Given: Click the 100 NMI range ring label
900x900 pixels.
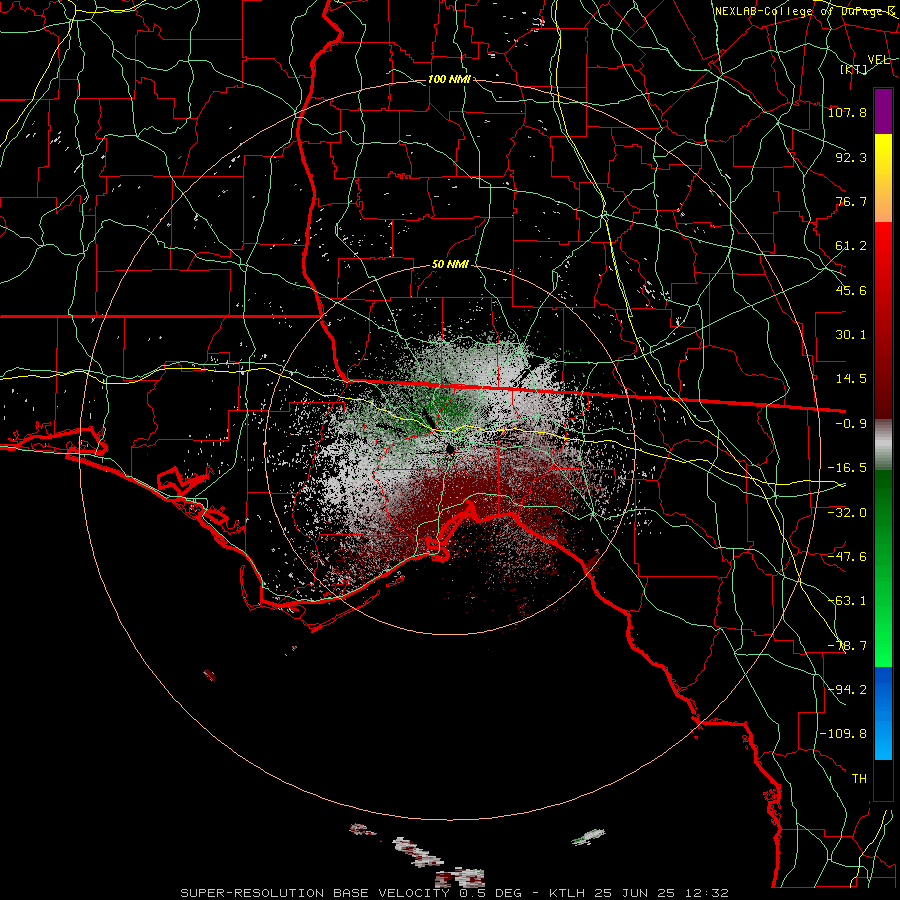Looking at the screenshot, I should (x=449, y=79).
